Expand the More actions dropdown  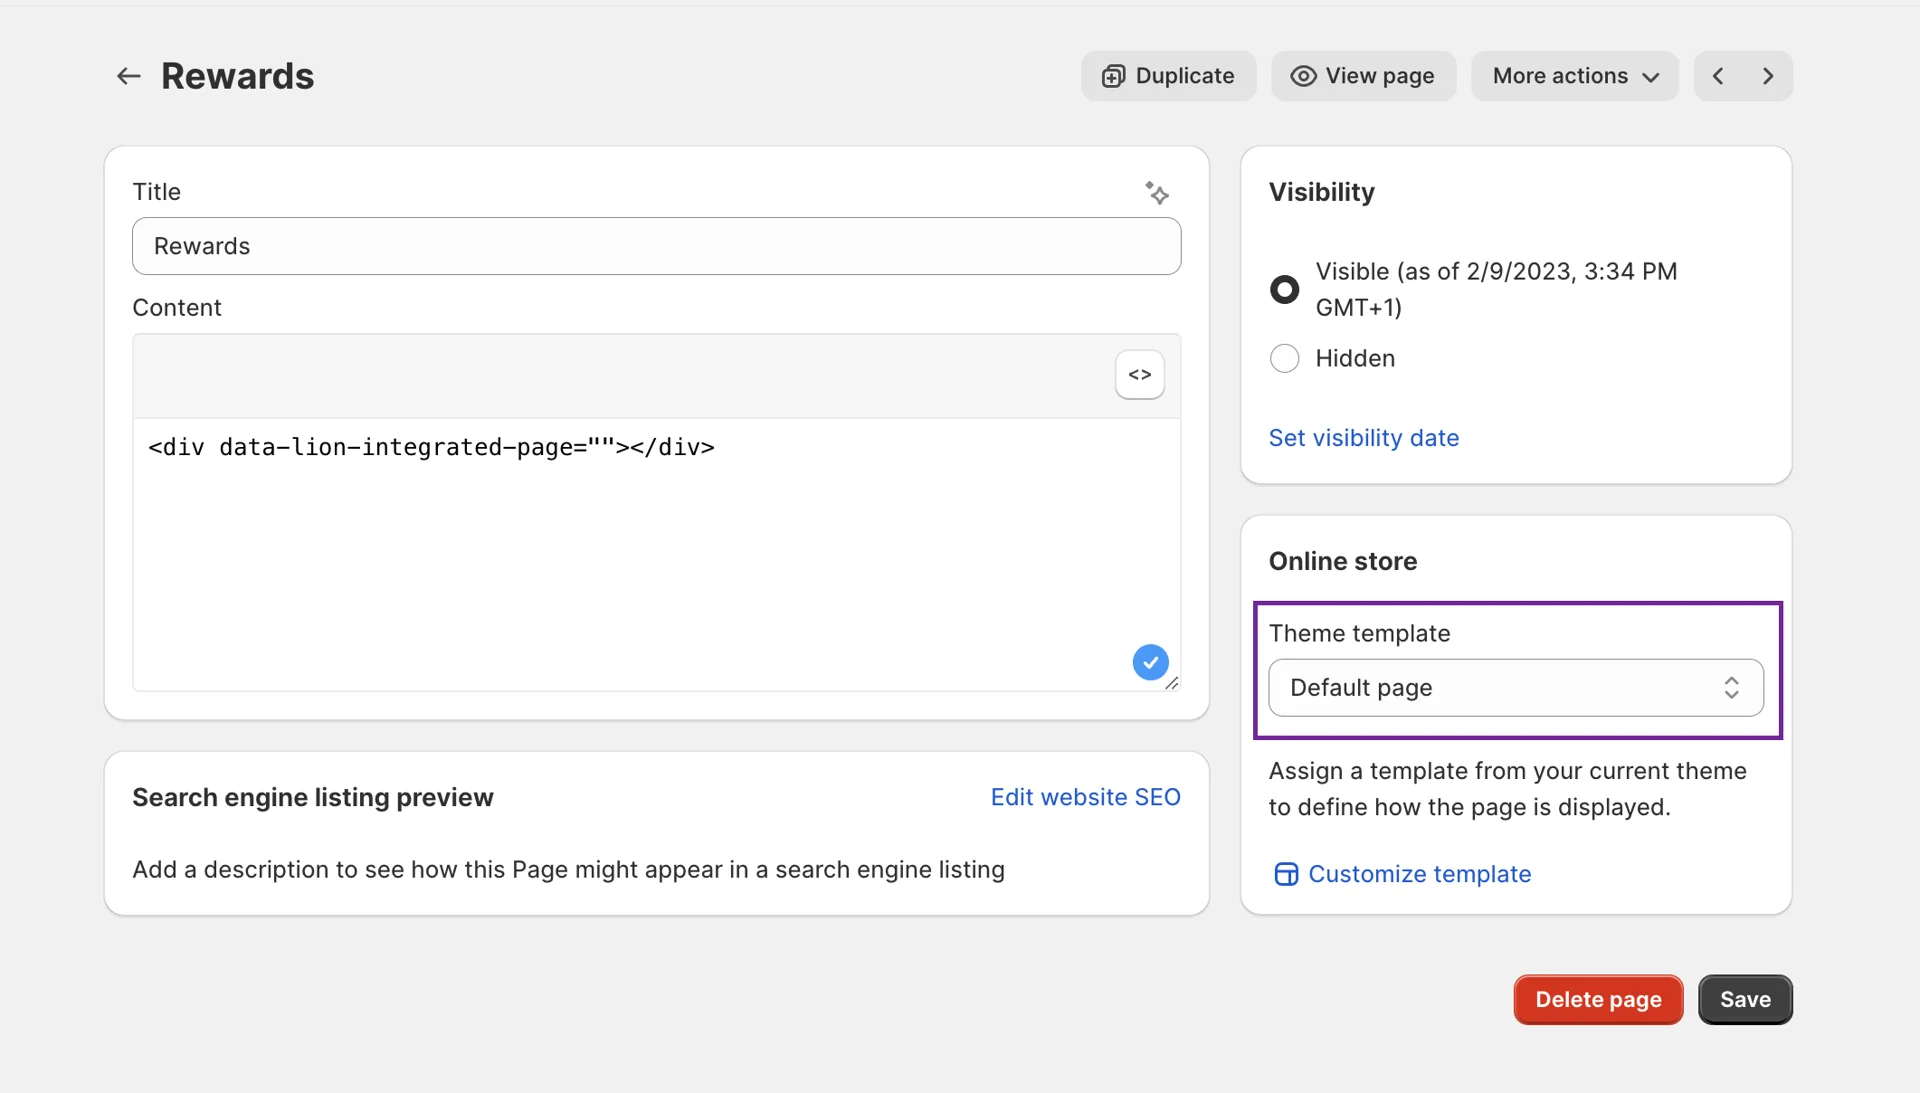1574,76
